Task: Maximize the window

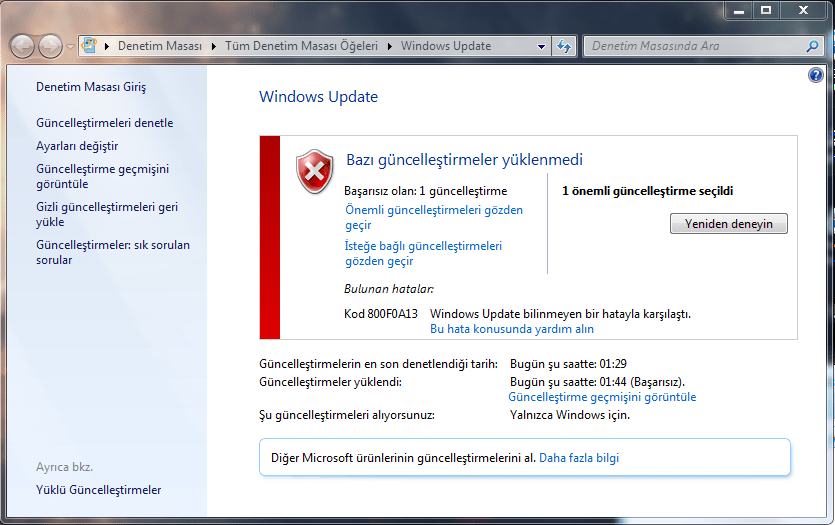Action: point(766,10)
